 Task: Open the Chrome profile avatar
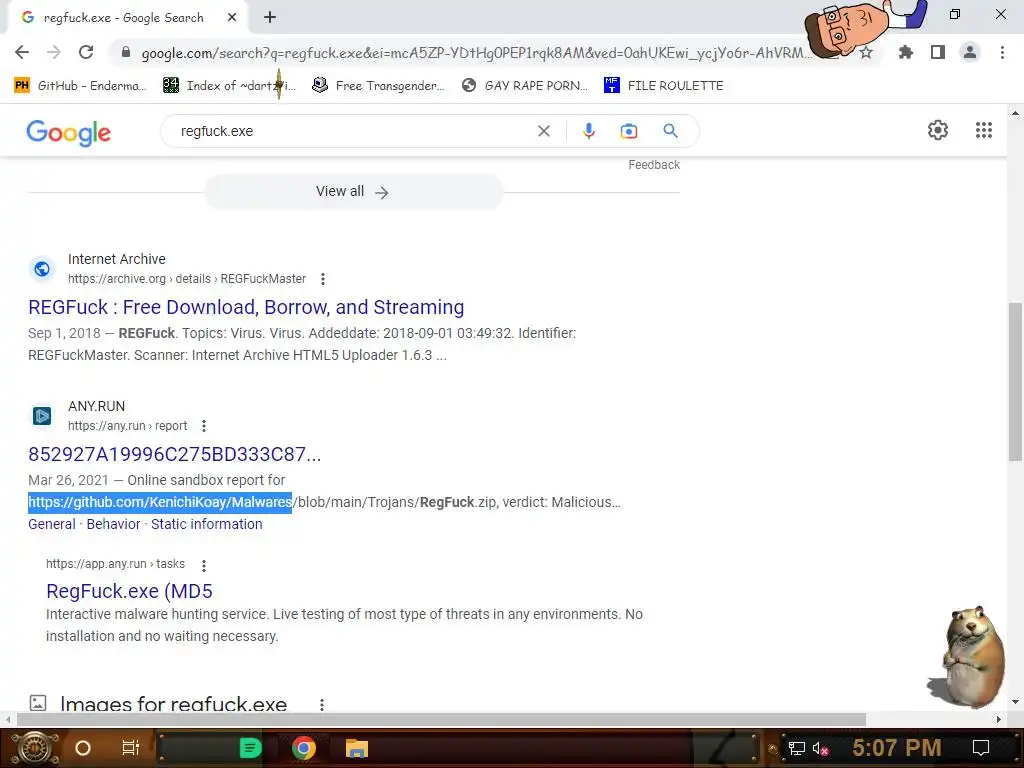click(970, 52)
